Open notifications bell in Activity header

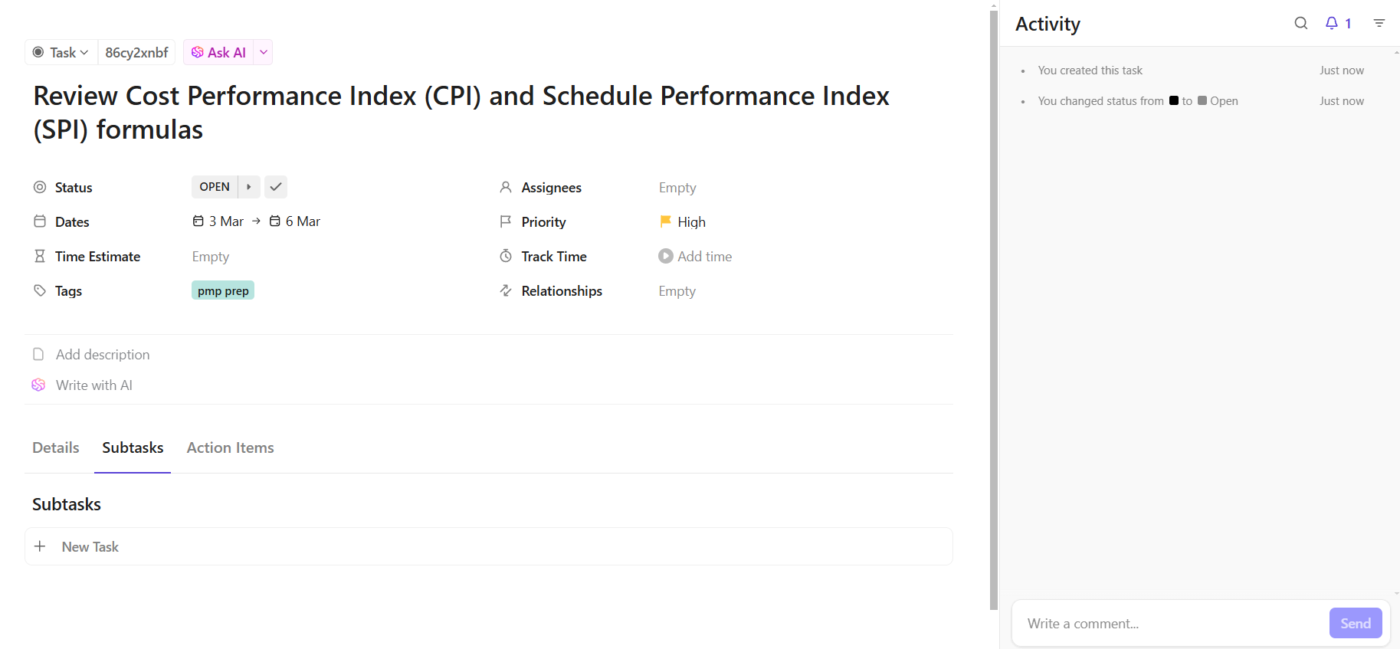click(x=1332, y=23)
